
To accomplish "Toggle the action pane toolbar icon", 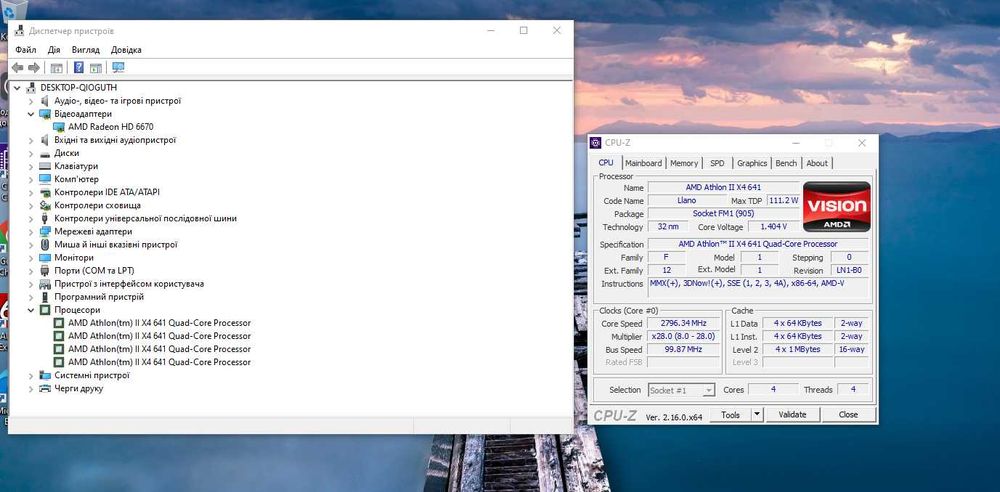I will click(x=96, y=68).
